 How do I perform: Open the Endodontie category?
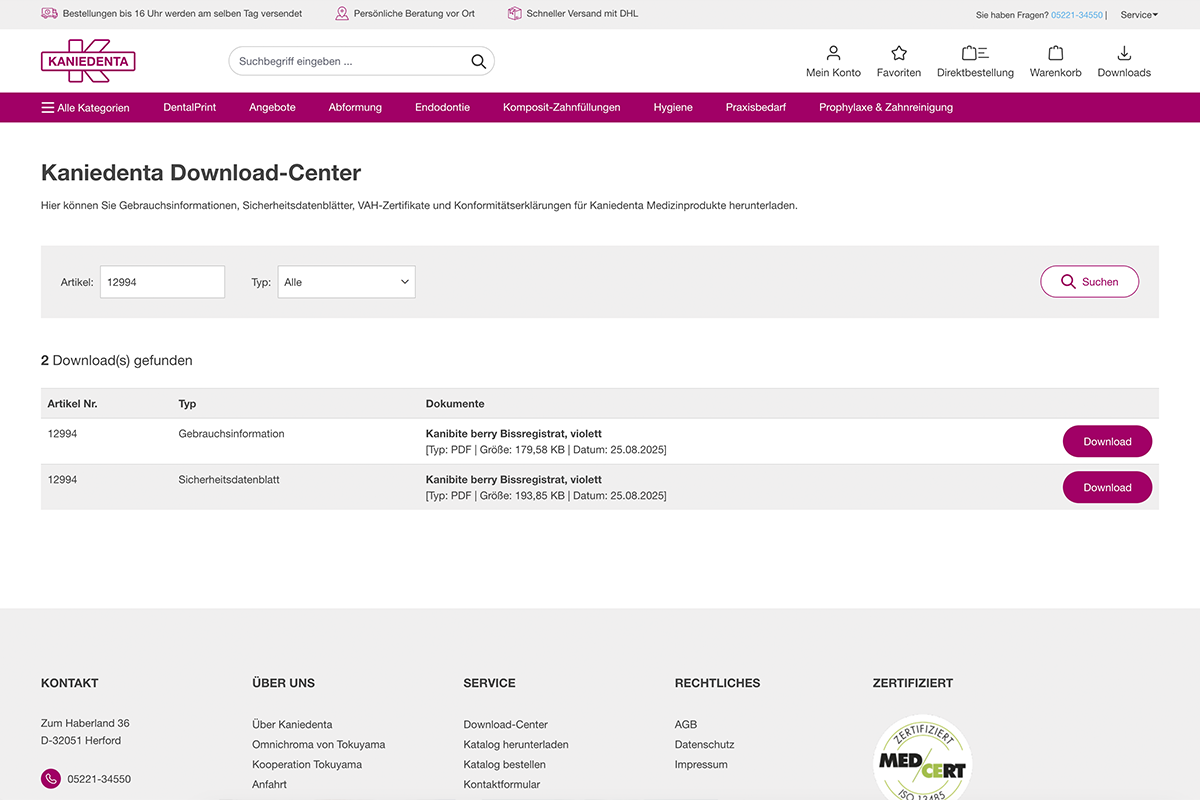442,107
